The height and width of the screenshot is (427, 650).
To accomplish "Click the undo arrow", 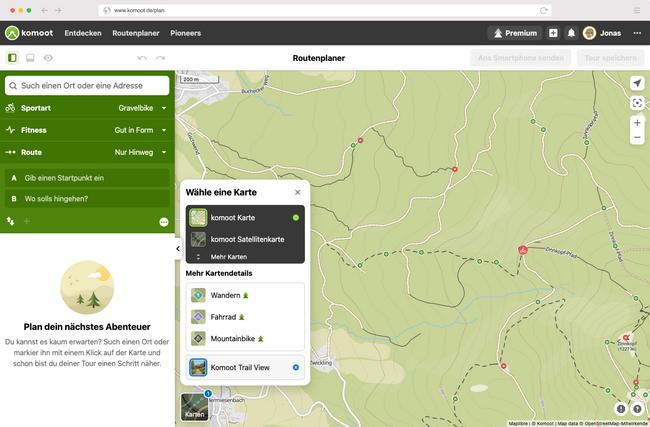I will 142,58.
